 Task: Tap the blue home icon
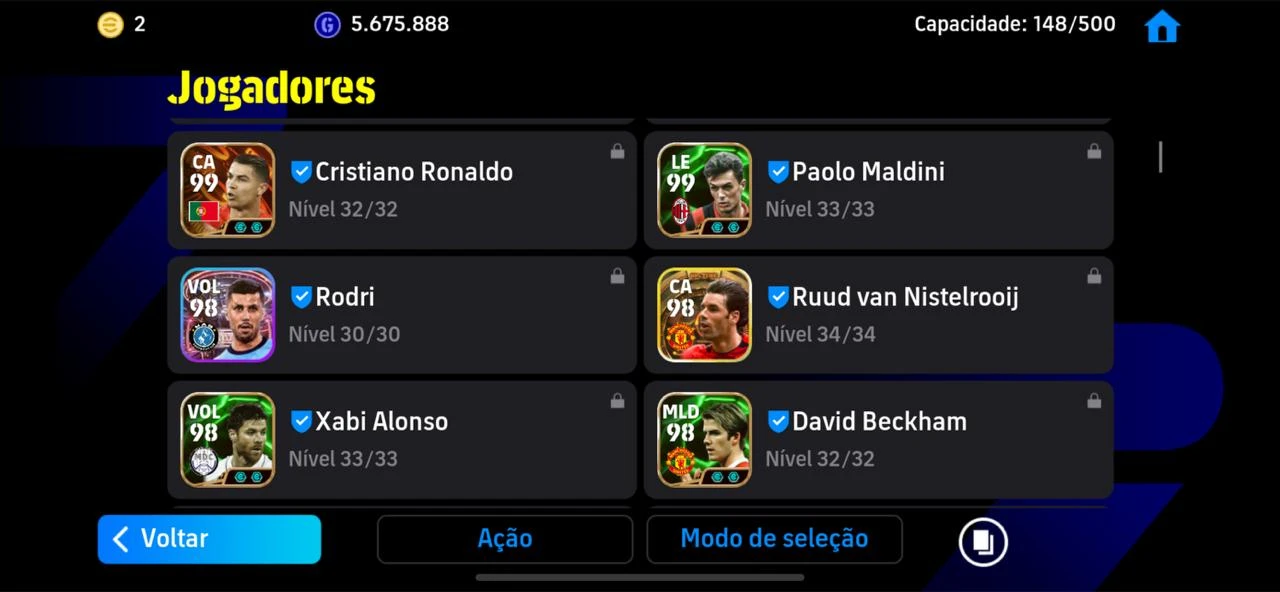tap(1162, 26)
